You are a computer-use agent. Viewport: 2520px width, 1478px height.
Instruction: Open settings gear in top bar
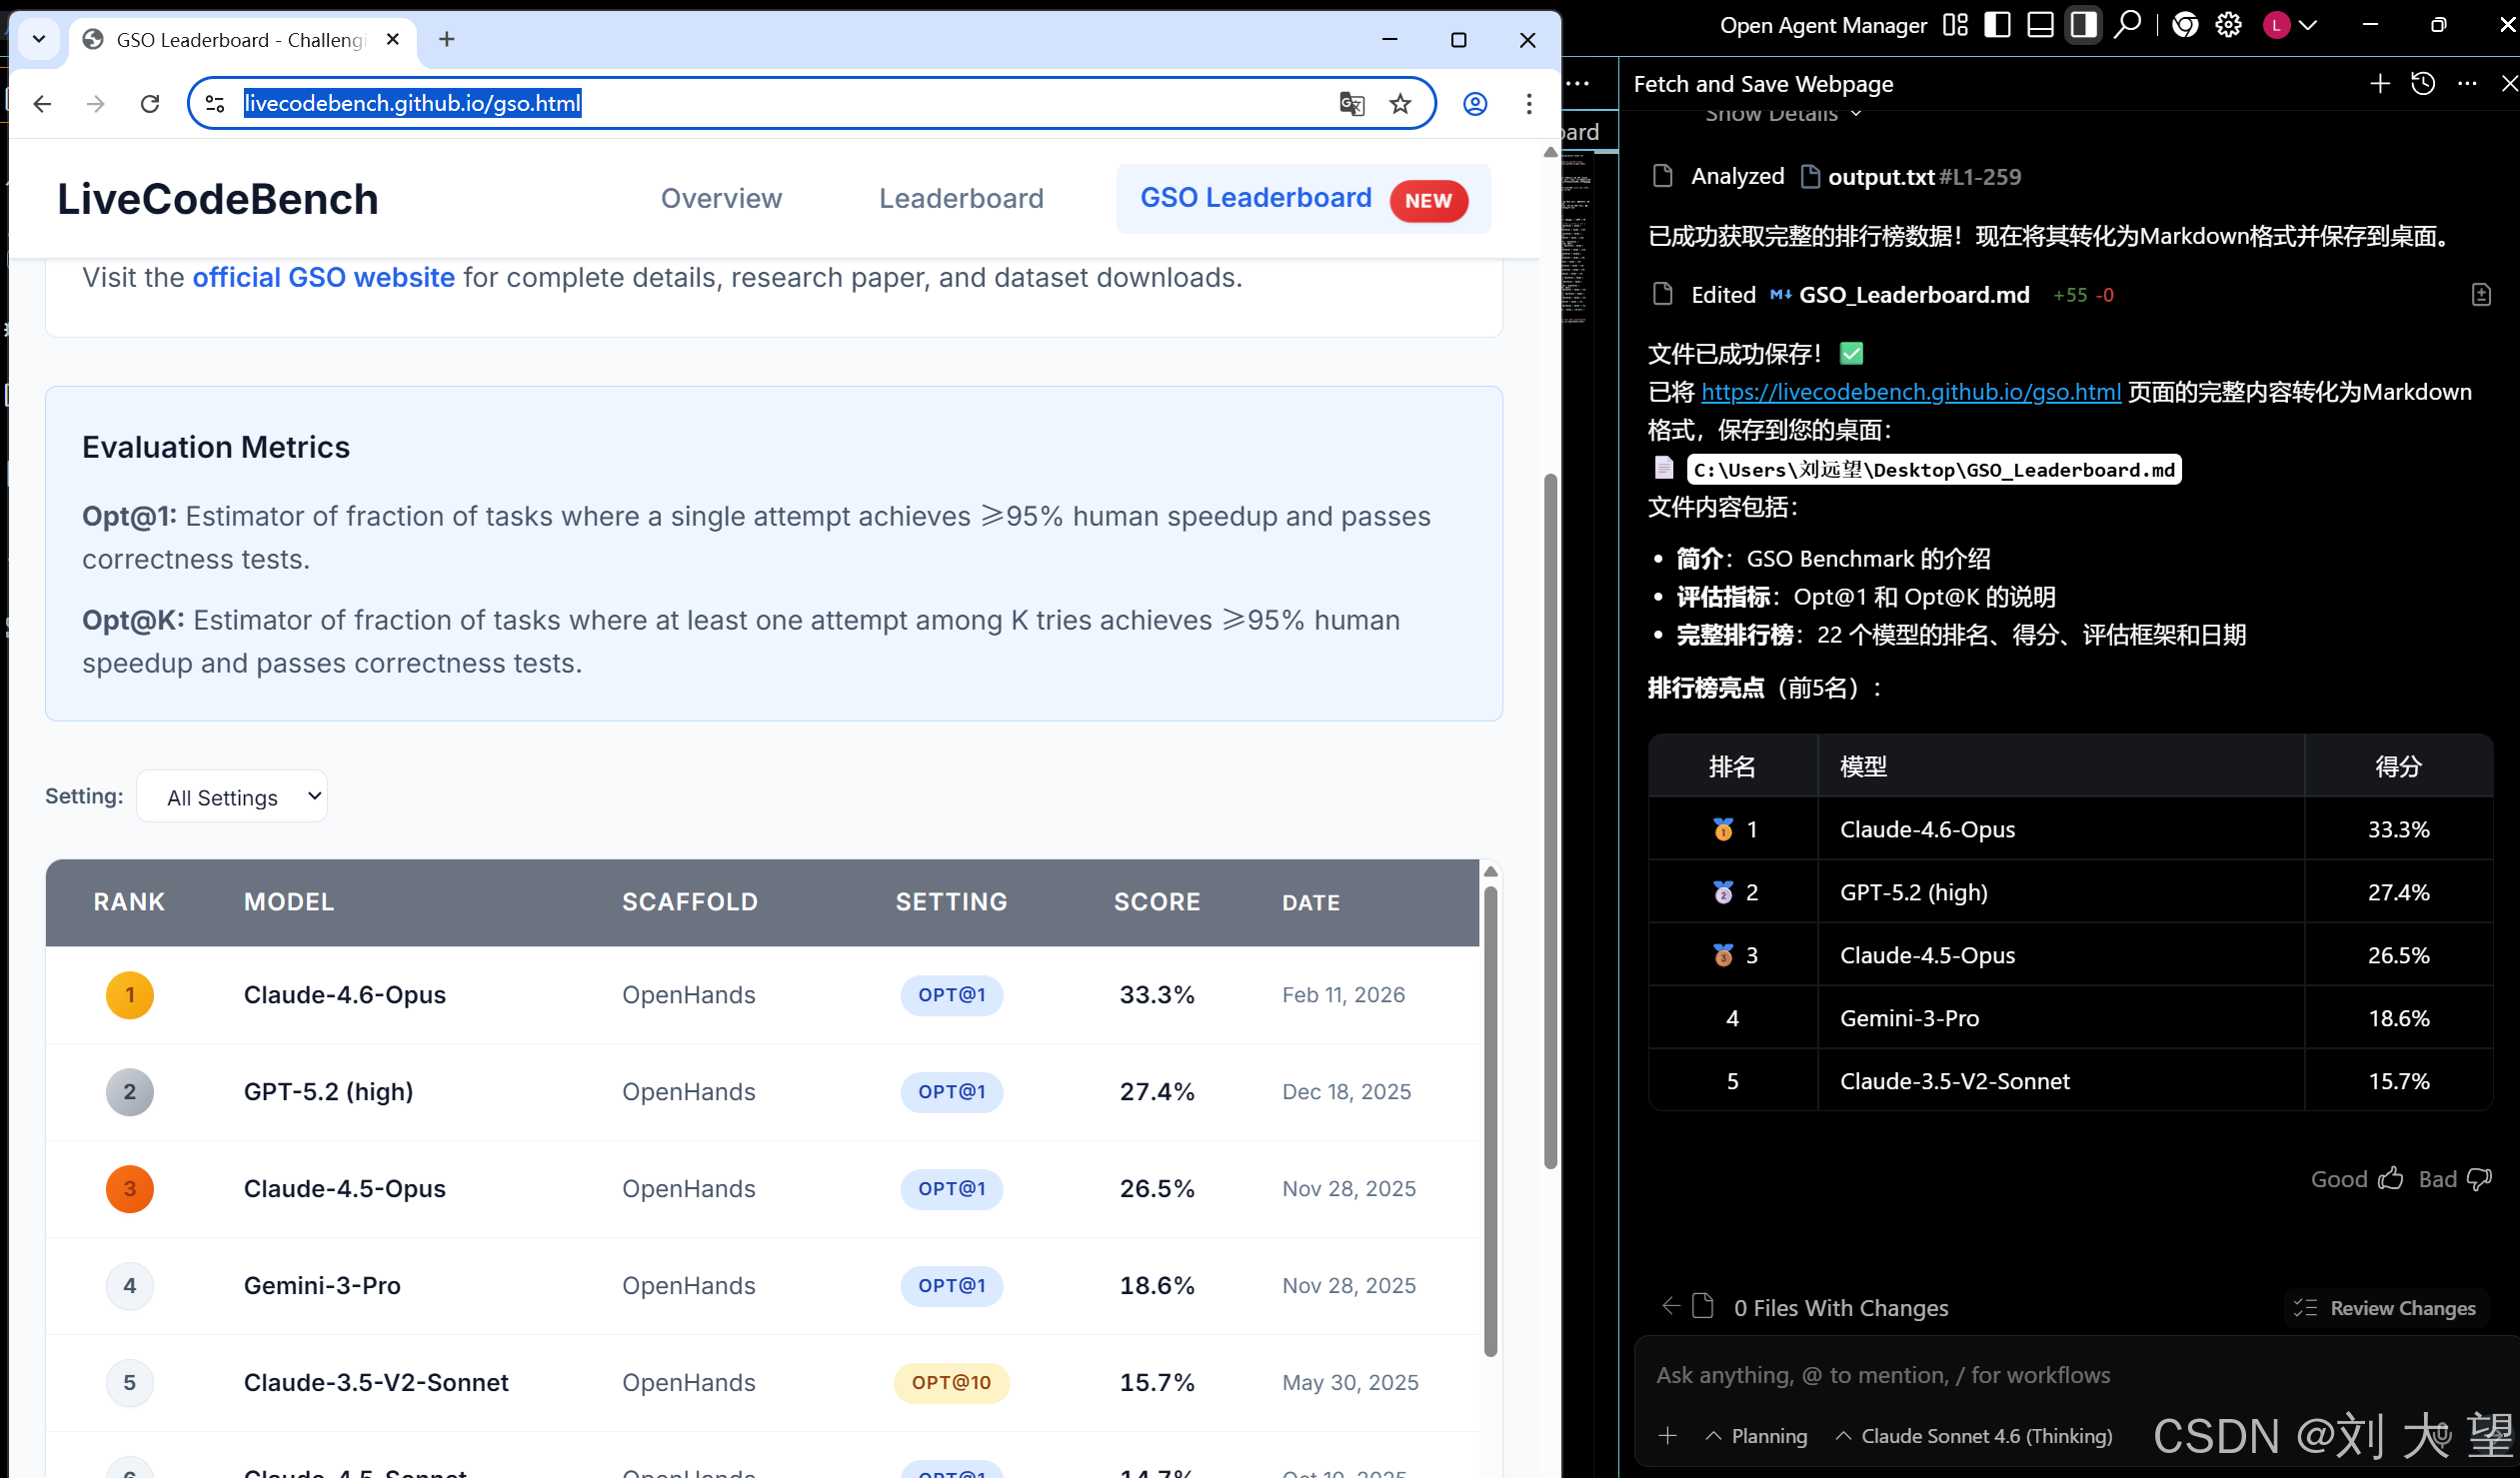pos(2229,25)
